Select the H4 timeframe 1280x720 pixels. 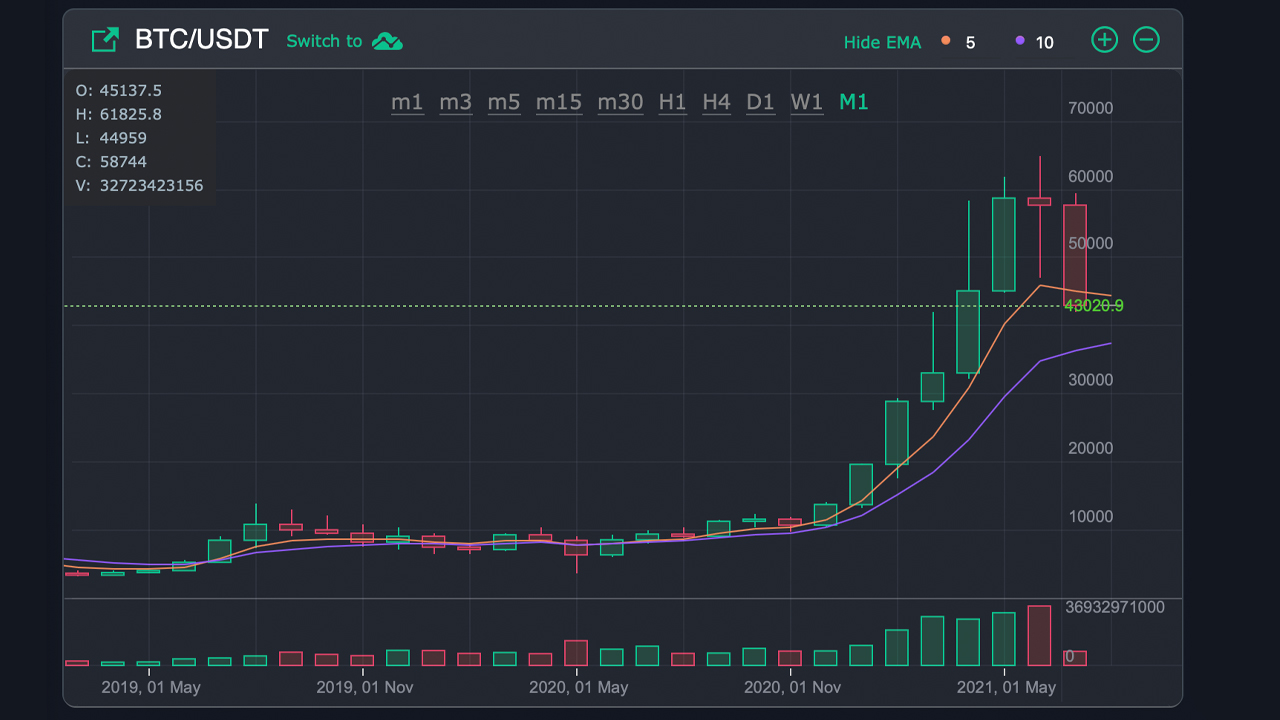716,102
